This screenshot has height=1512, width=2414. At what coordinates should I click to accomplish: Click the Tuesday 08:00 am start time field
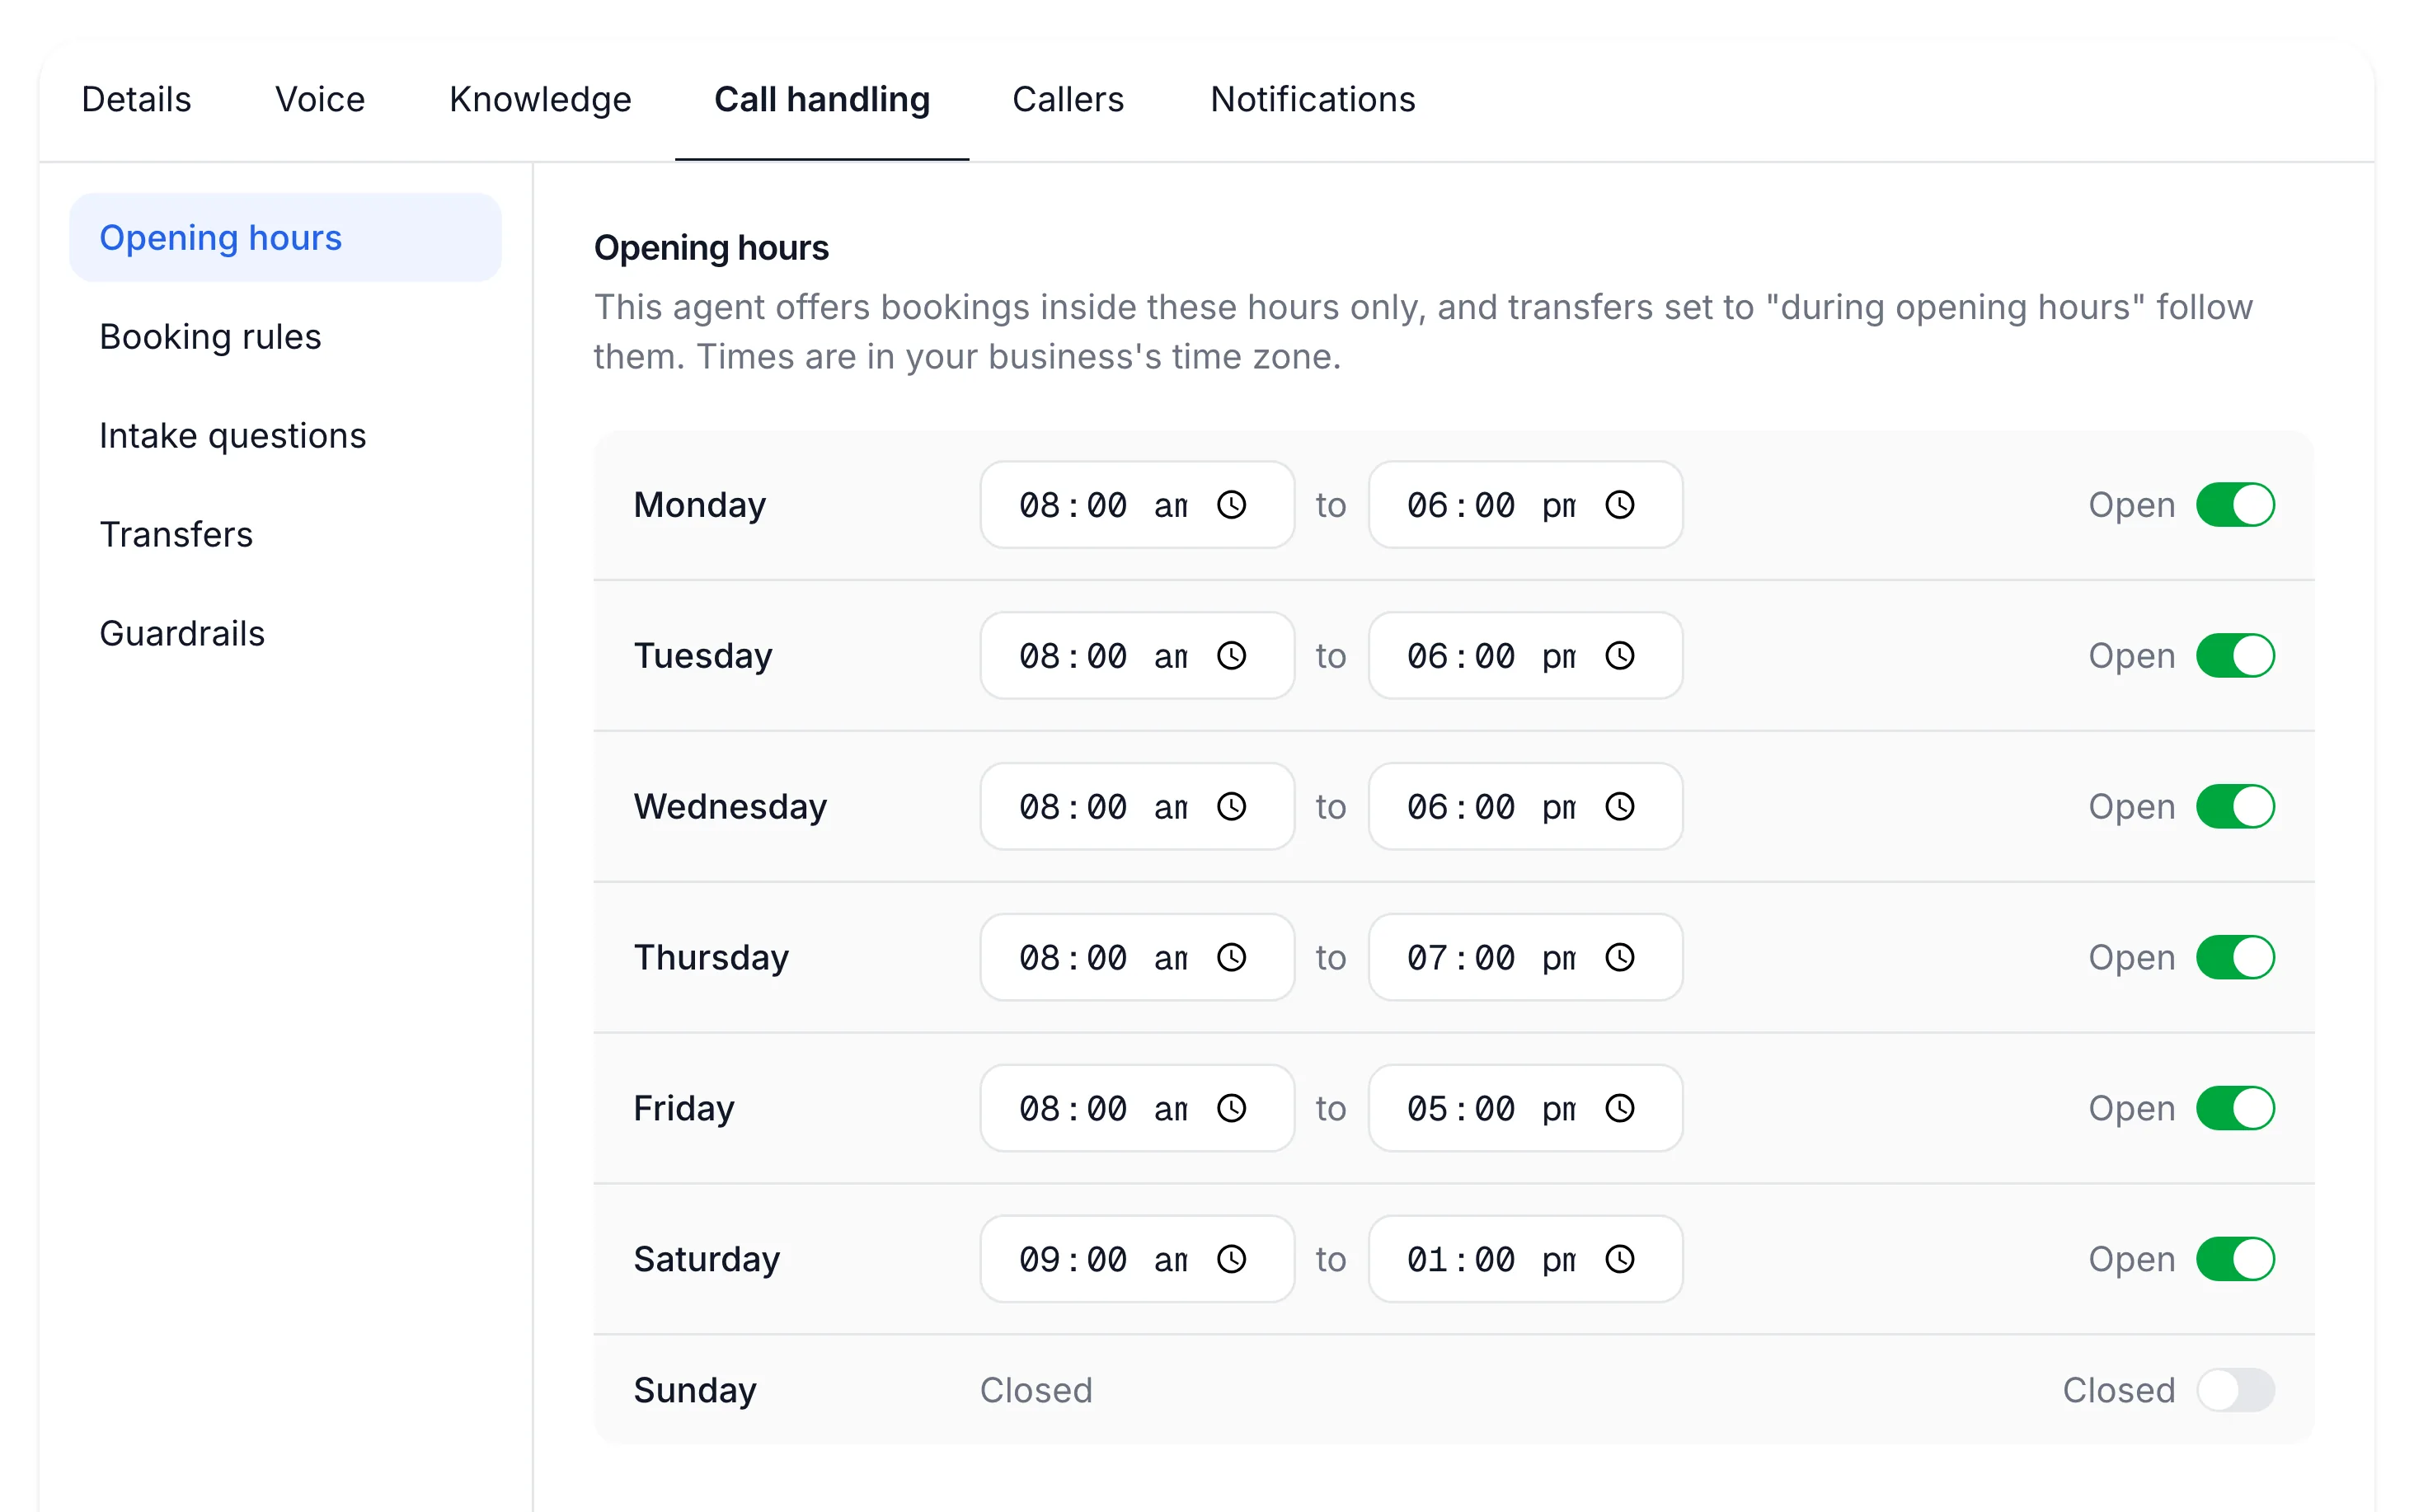pyautogui.click(x=1137, y=656)
